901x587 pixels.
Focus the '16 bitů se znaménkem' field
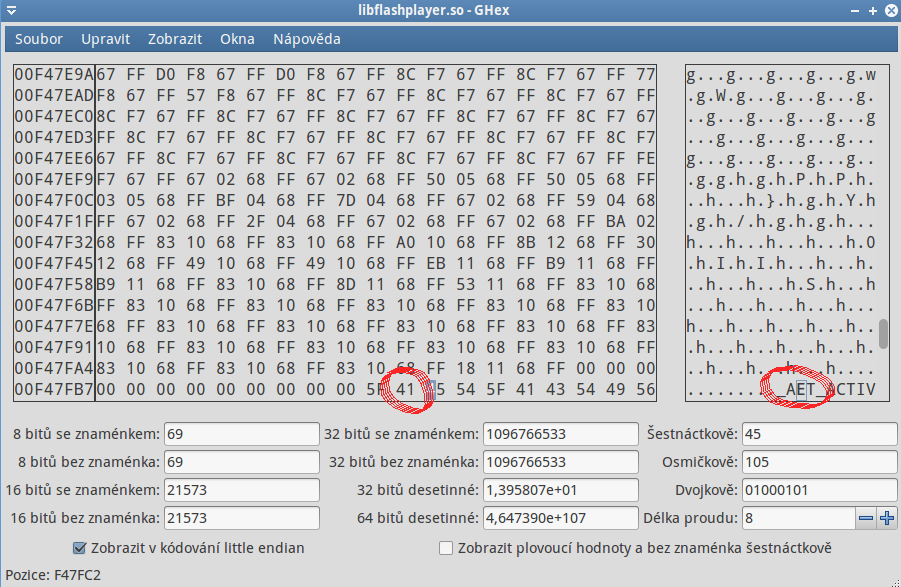241,491
